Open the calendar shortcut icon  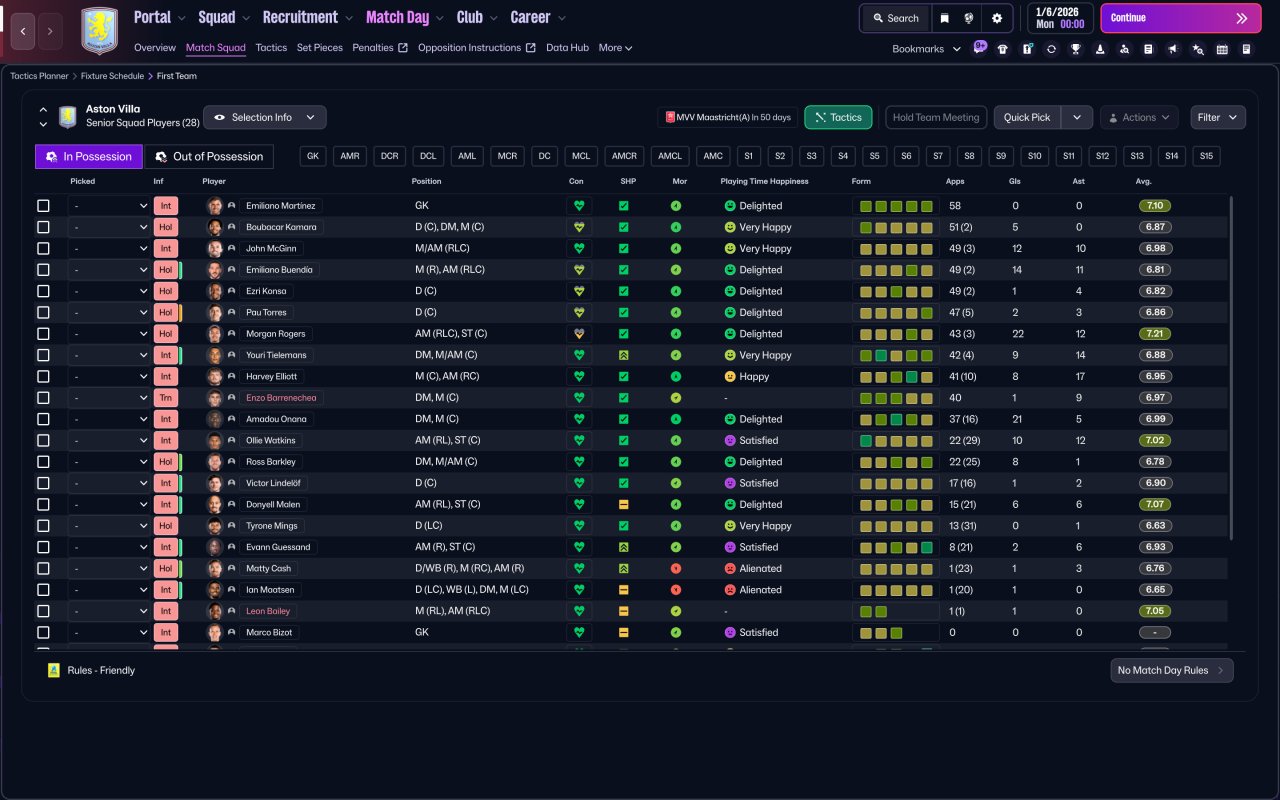coord(1222,48)
